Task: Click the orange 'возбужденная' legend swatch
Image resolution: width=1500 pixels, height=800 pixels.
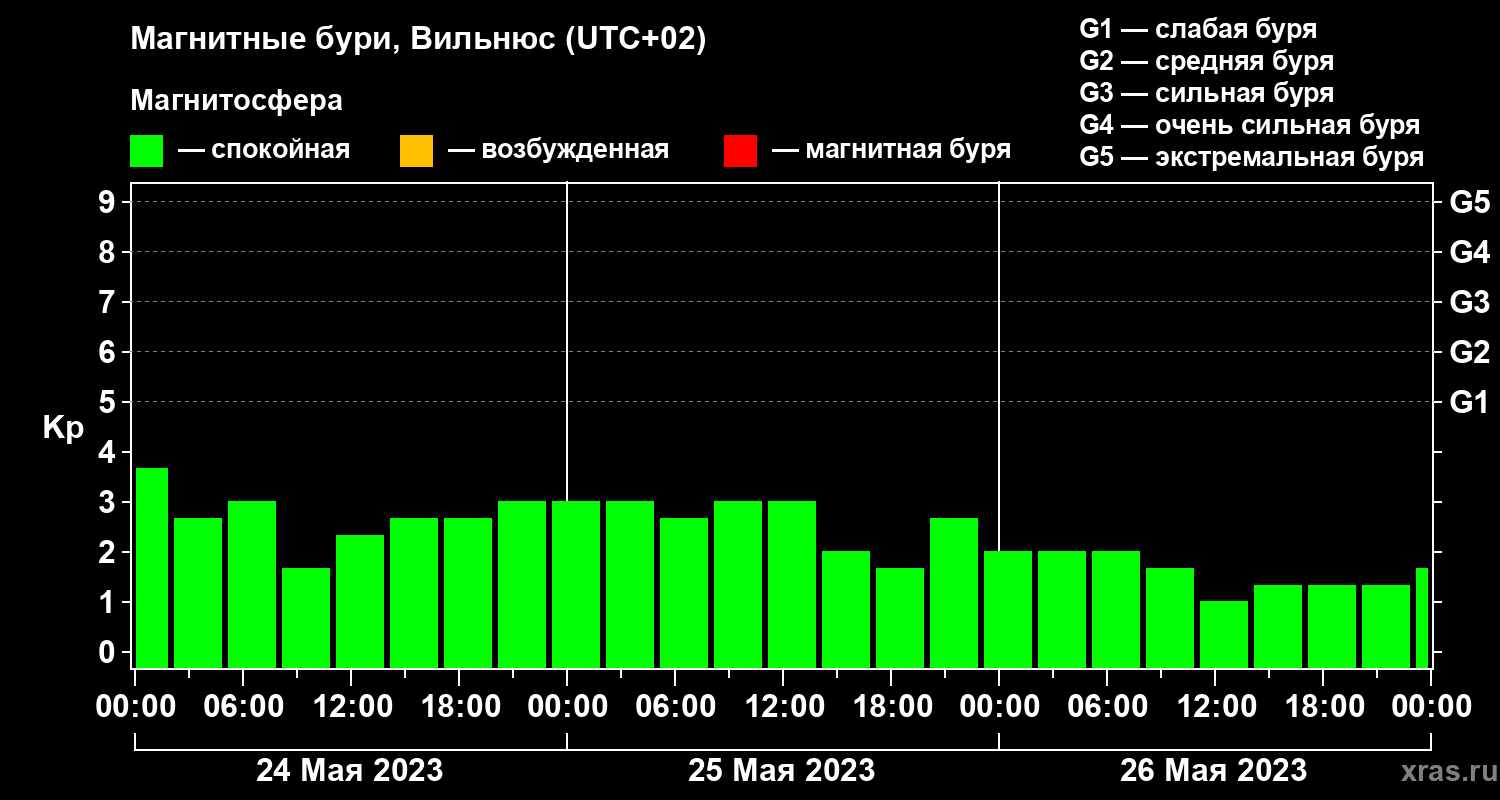Action: pyautogui.click(x=416, y=151)
